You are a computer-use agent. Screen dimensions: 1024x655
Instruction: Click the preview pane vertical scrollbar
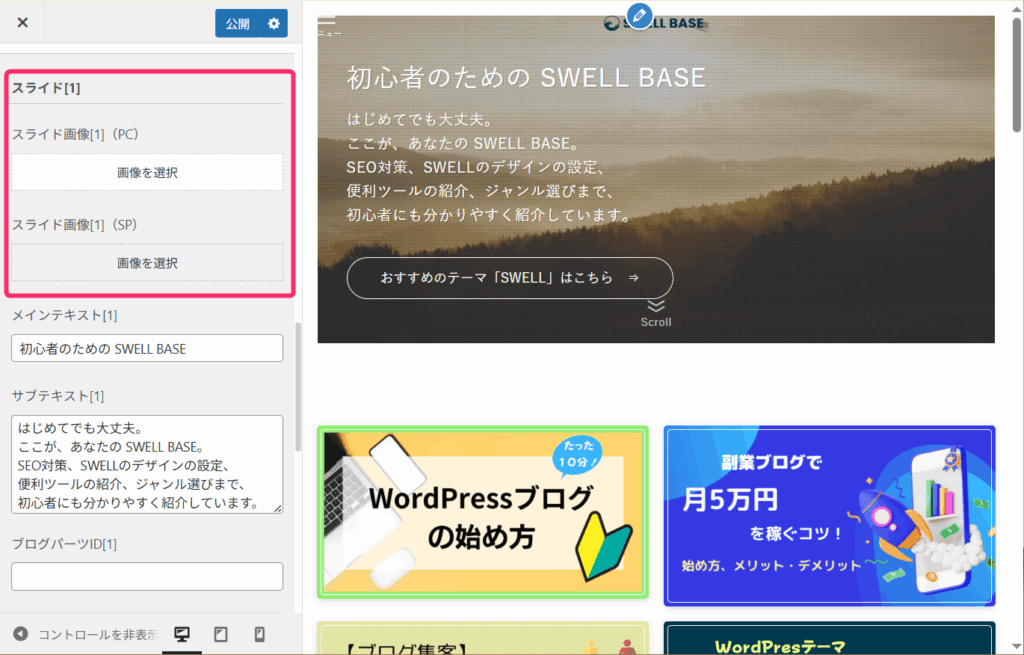click(1017, 75)
